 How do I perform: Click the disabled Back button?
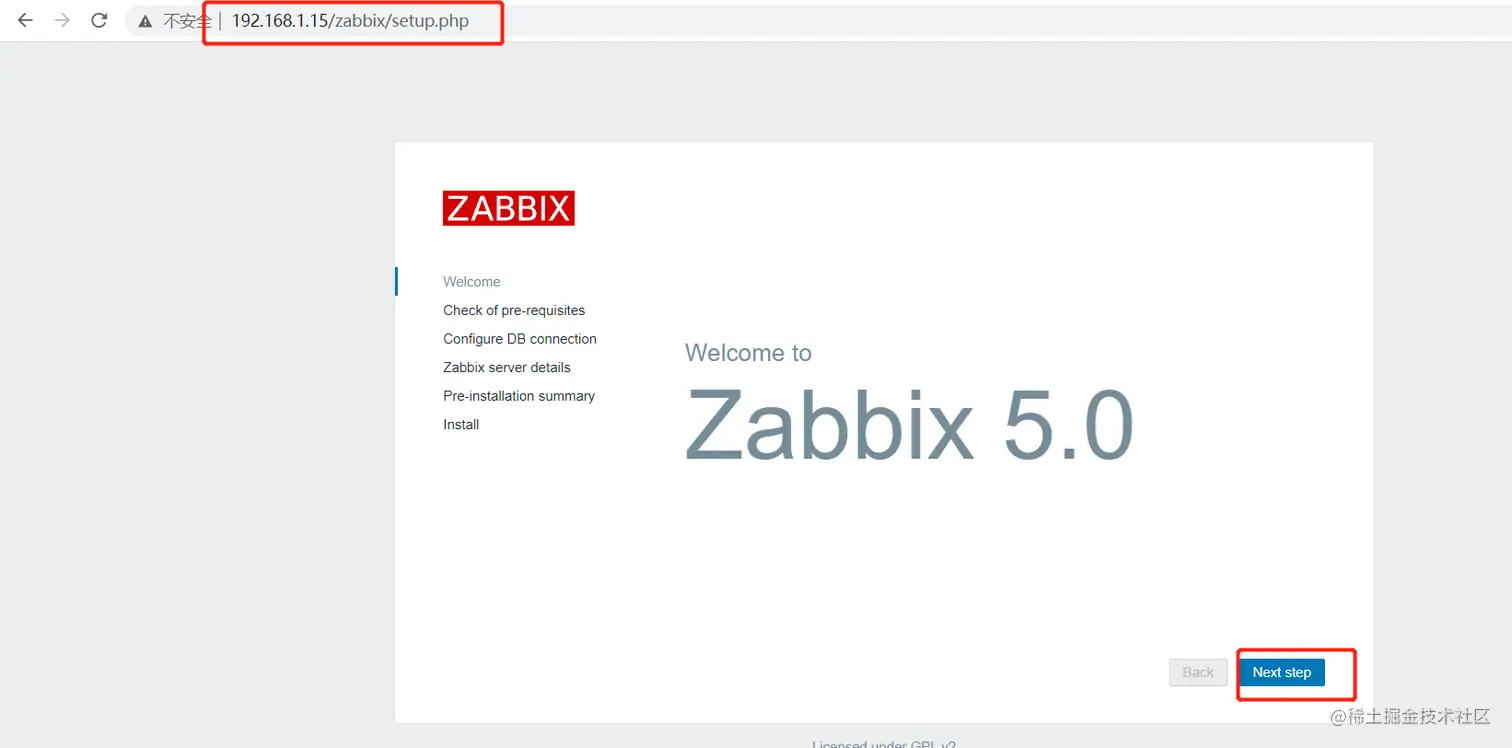tap(1198, 672)
